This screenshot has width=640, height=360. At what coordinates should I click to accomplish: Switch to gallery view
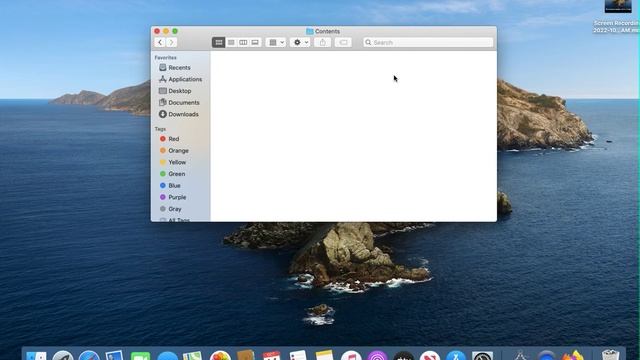[255, 42]
